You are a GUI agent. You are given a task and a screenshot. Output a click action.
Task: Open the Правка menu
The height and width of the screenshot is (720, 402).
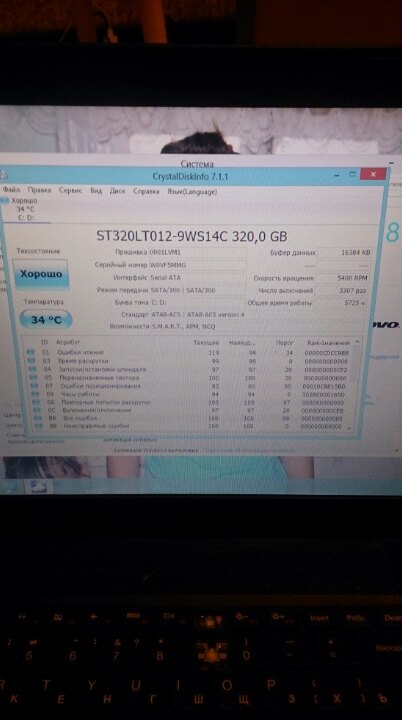pyautogui.click(x=40, y=190)
